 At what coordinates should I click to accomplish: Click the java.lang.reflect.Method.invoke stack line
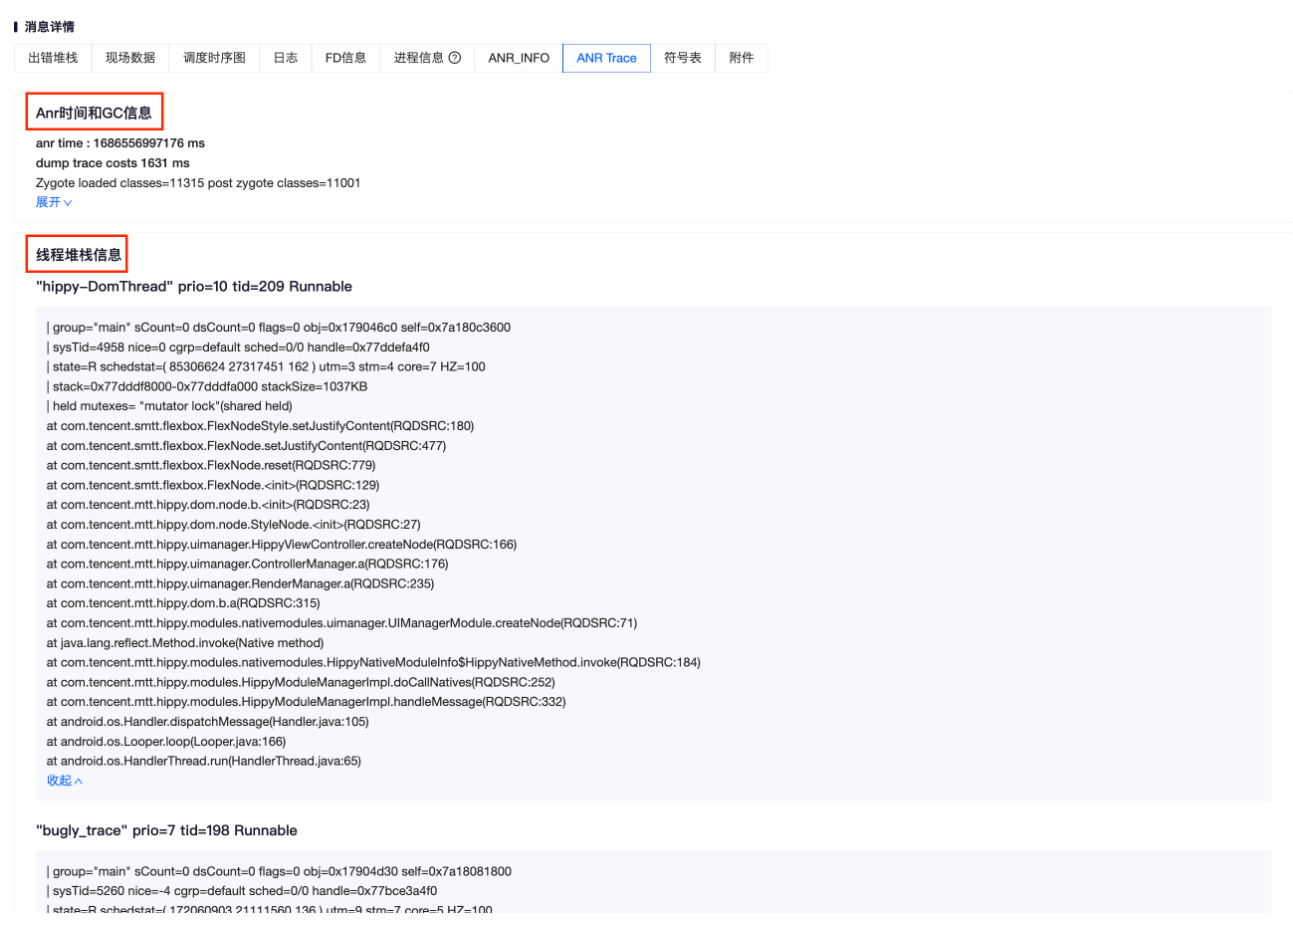click(x=185, y=643)
